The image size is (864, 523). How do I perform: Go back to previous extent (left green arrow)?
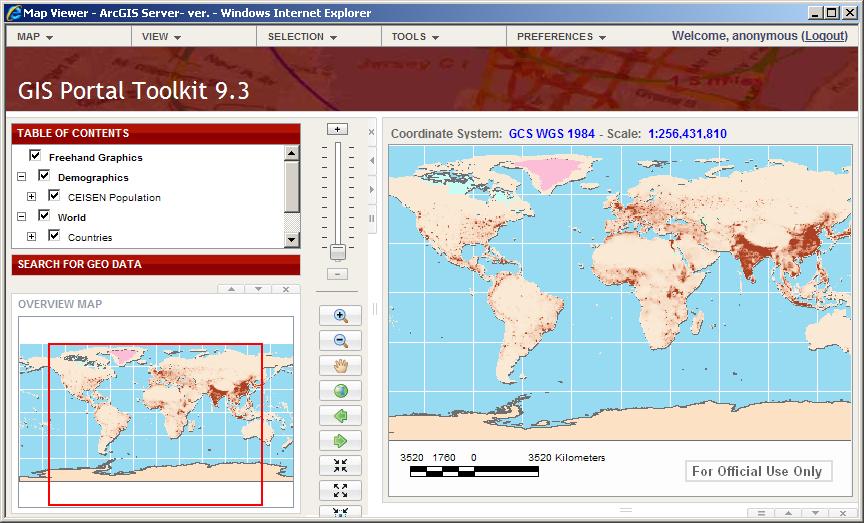click(341, 416)
